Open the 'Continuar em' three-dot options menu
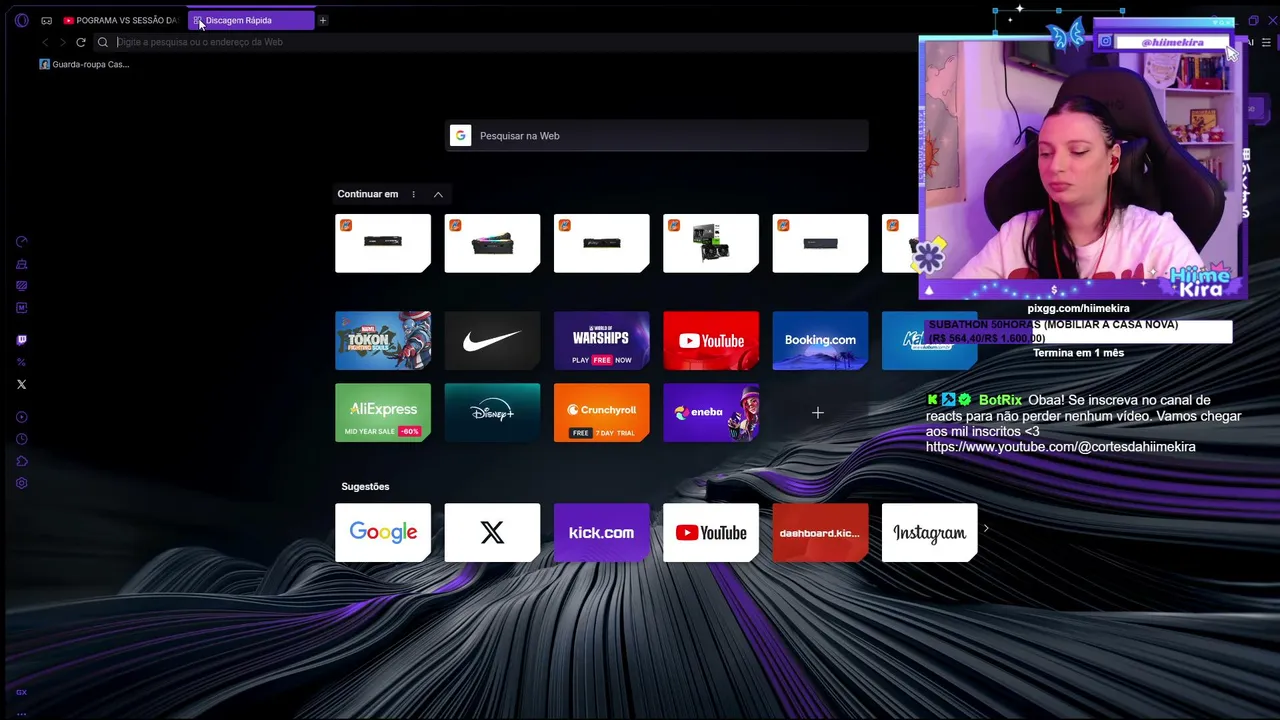The width and height of the screenshot is (1280, 720). 413,194
